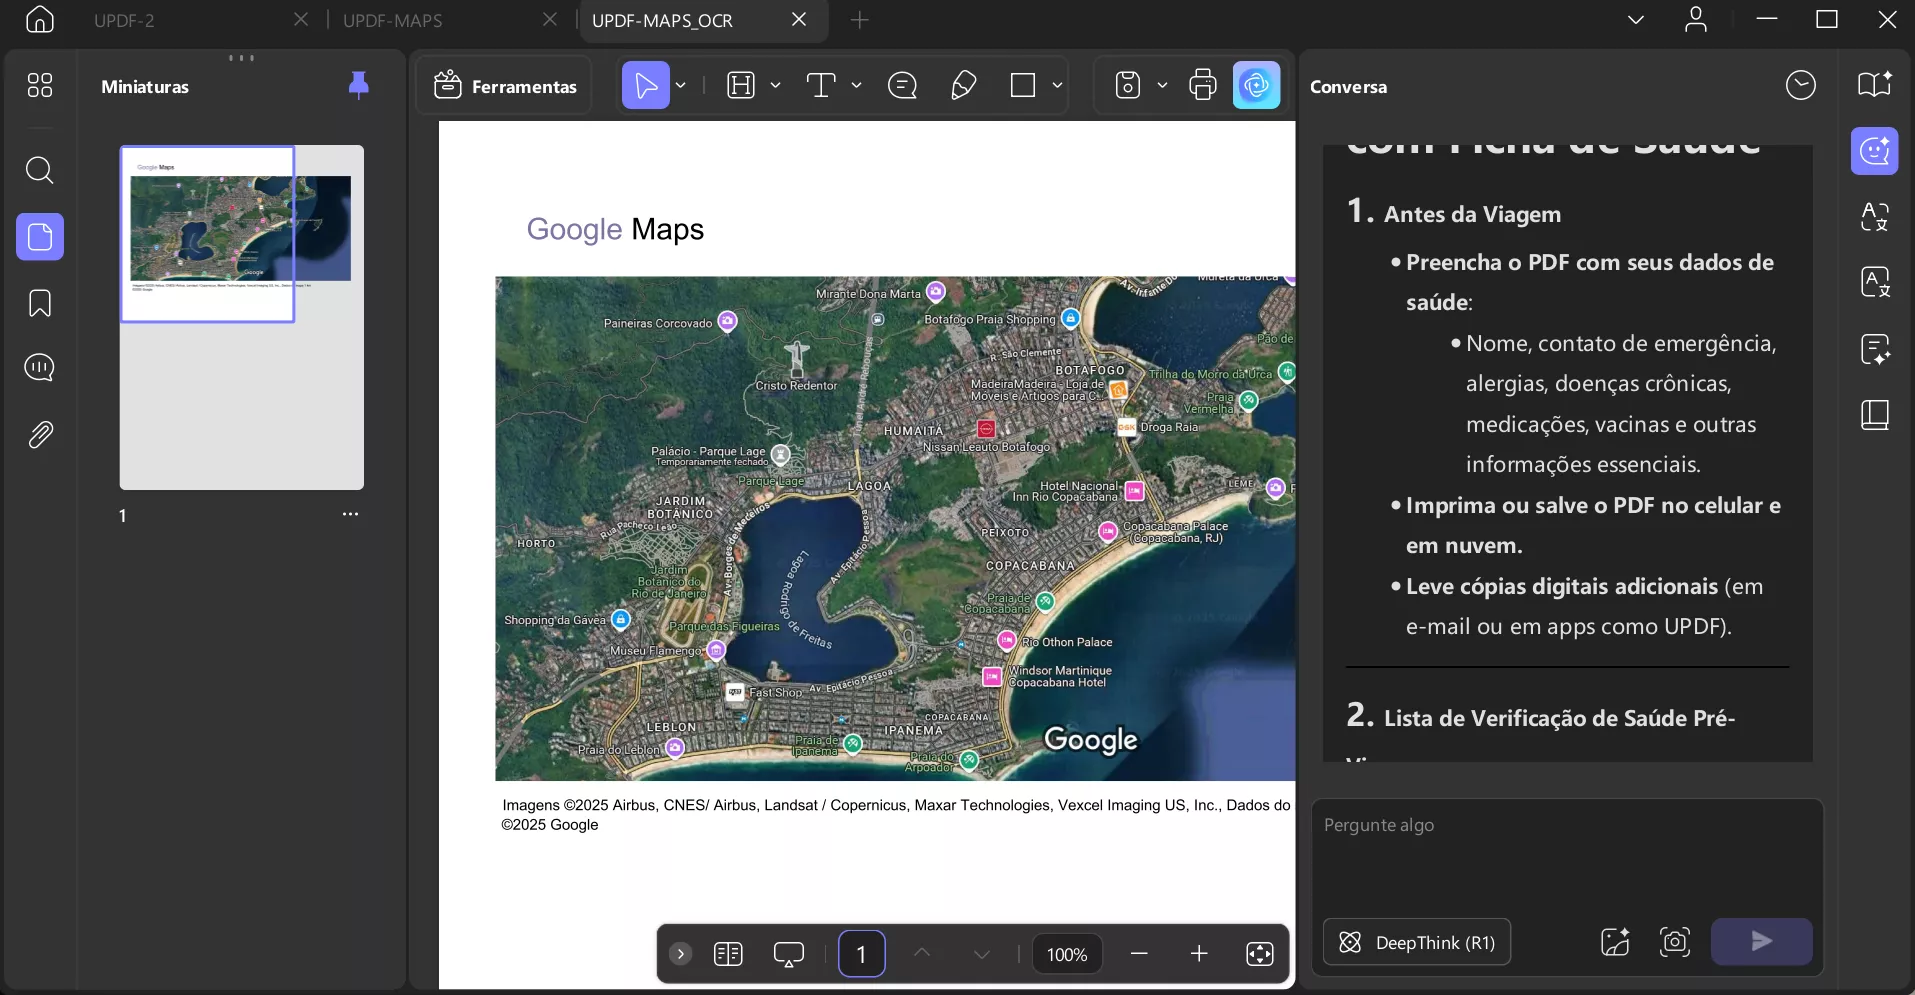Go to the UPDF home screen
The height and width of the screenshot is (995, 1915).
[x=40, y=19]
